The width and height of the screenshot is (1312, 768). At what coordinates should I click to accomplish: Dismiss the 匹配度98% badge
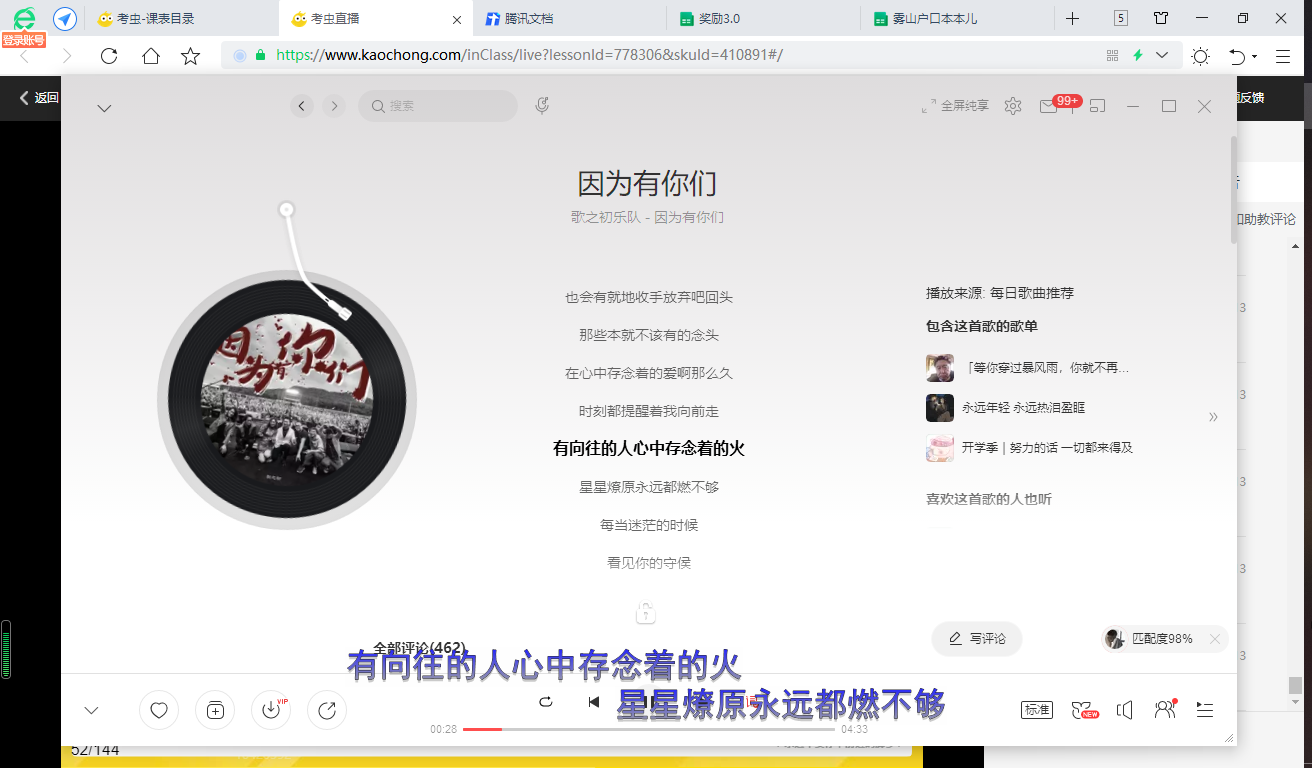tap(1214, 639)
